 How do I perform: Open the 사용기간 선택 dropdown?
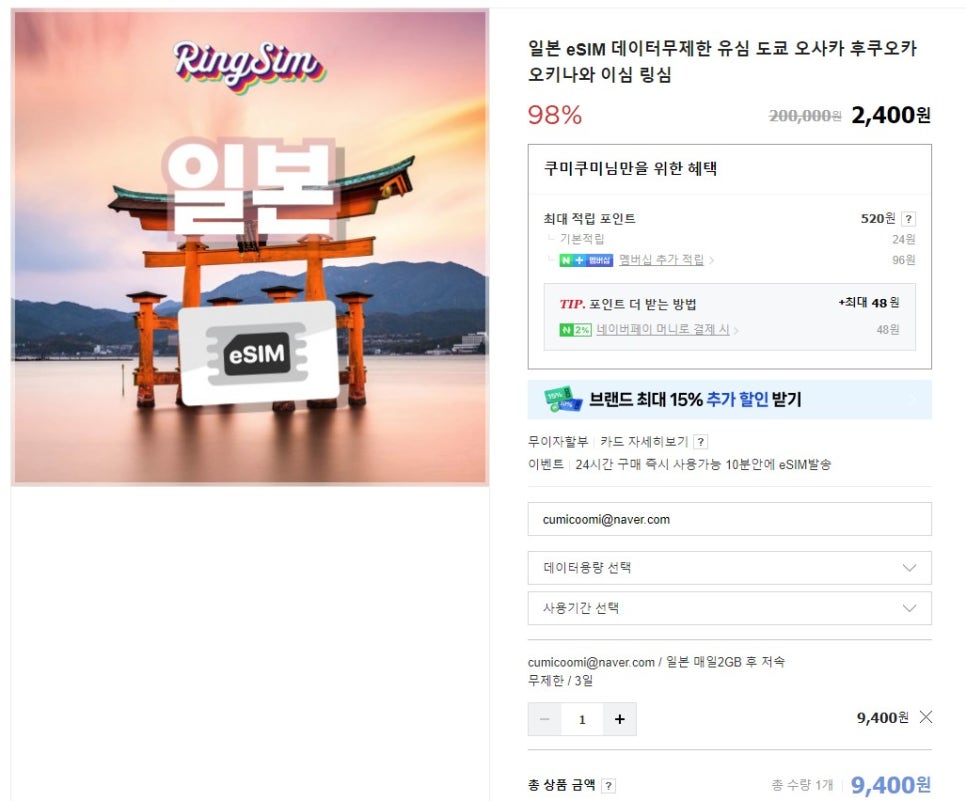click(x=729, y=608)
